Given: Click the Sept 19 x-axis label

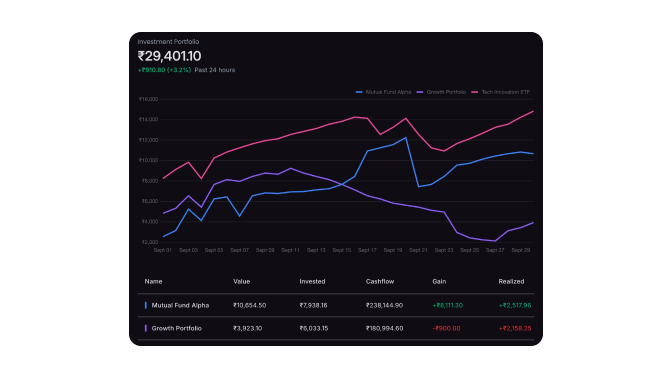Looking at the screenshot, I should click(393, 250).
